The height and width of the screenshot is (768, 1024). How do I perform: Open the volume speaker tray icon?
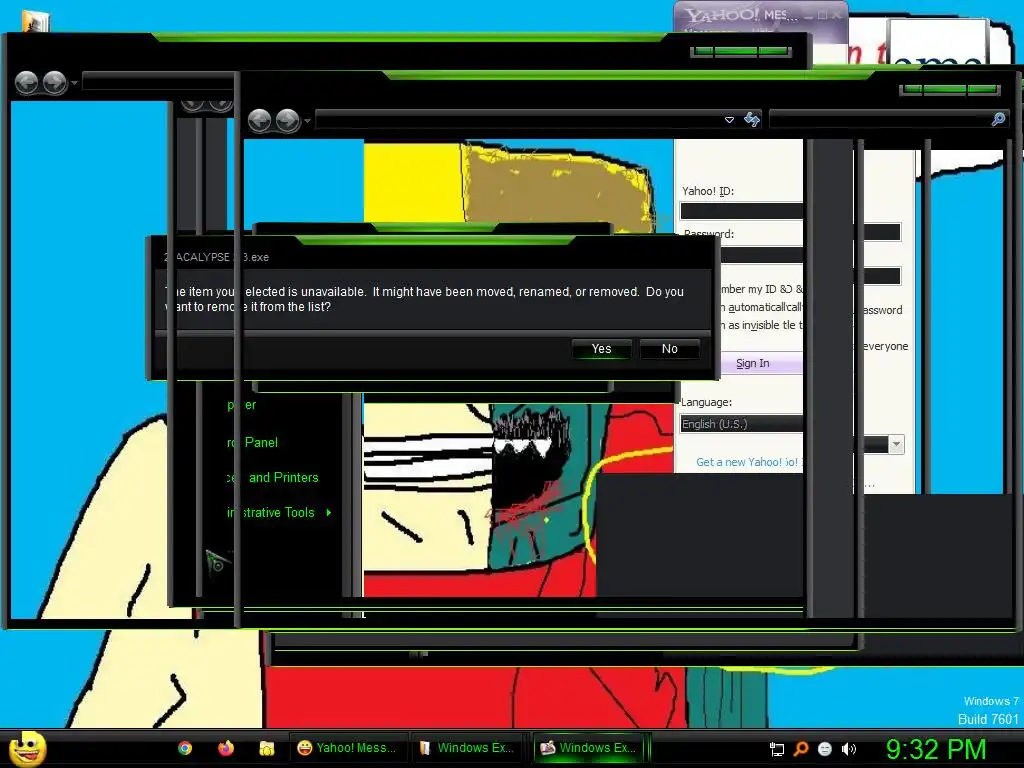848,749
